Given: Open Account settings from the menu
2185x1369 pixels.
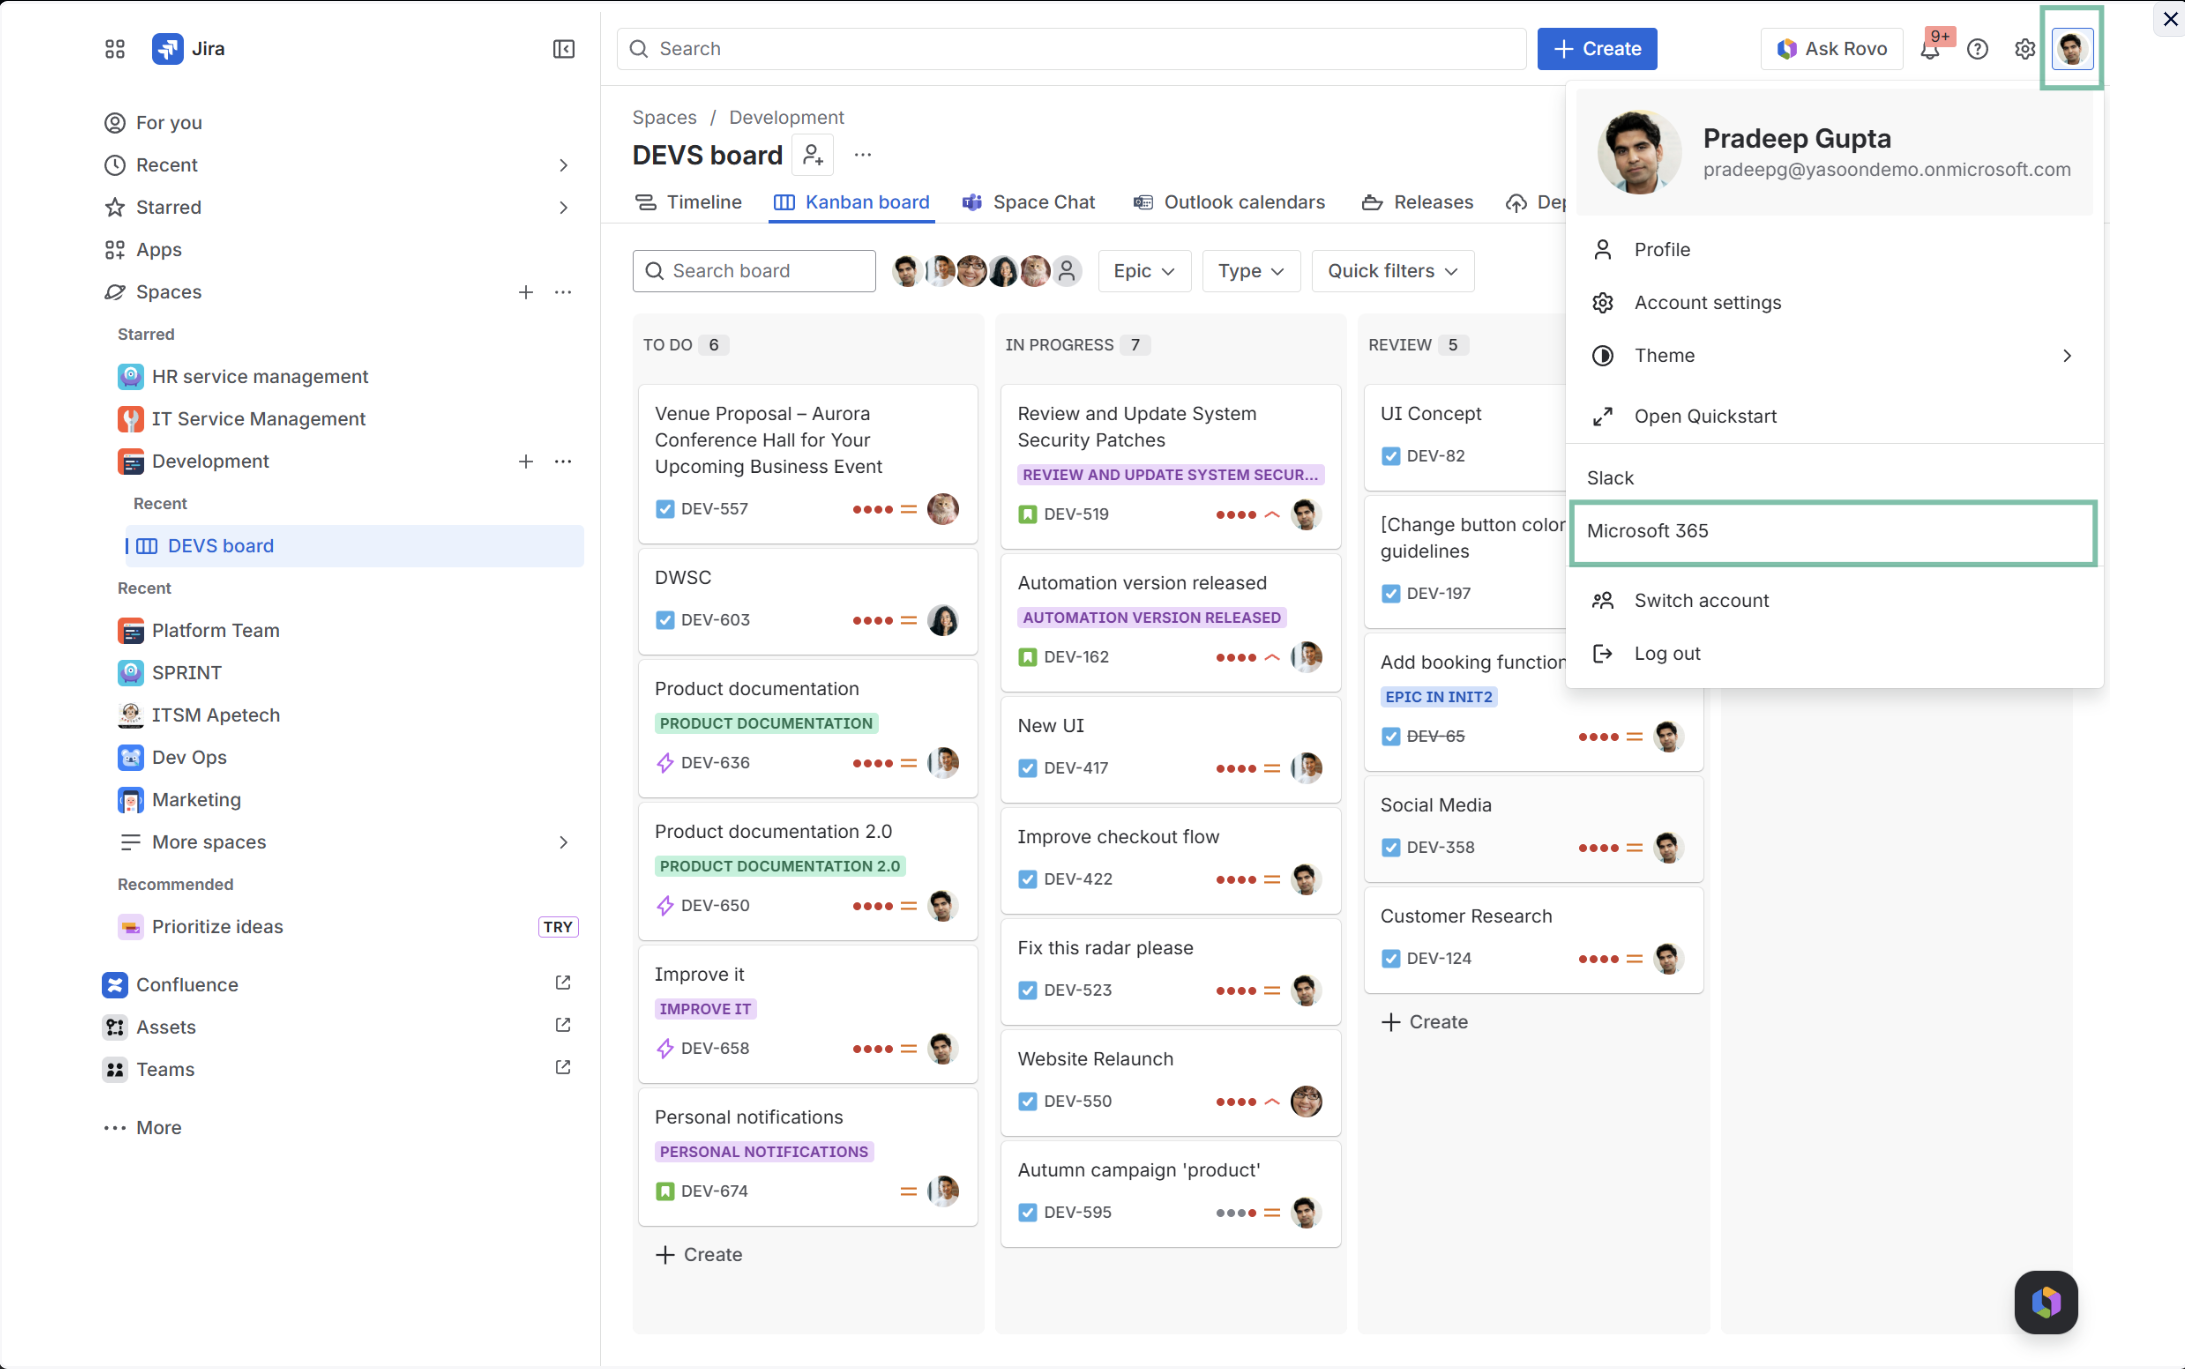Looking at the screenshot, I should click(1834, 303).
